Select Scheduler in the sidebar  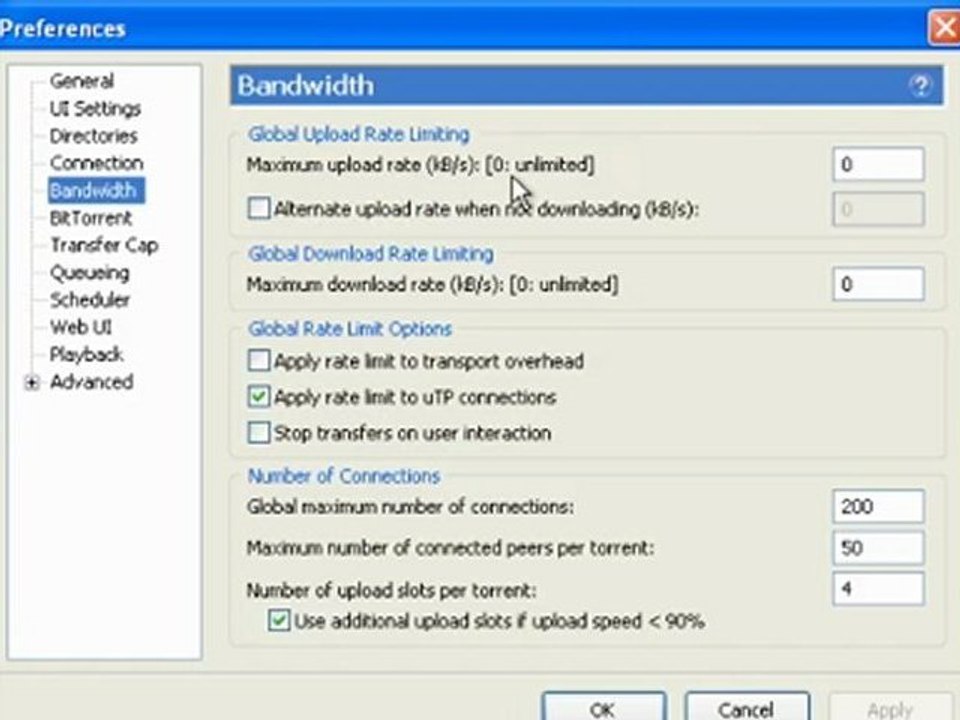pyautogui.click(x=89, y=300)
